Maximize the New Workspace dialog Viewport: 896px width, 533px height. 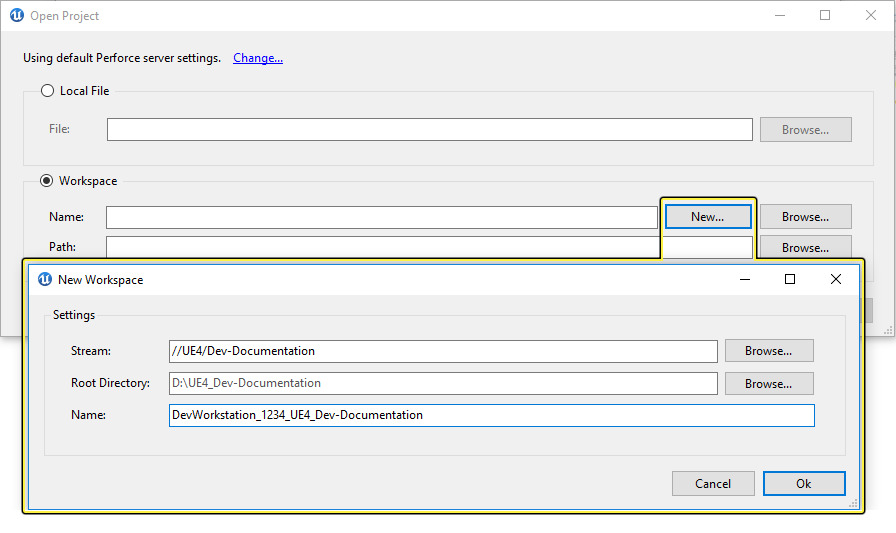(x=790, y=280)
